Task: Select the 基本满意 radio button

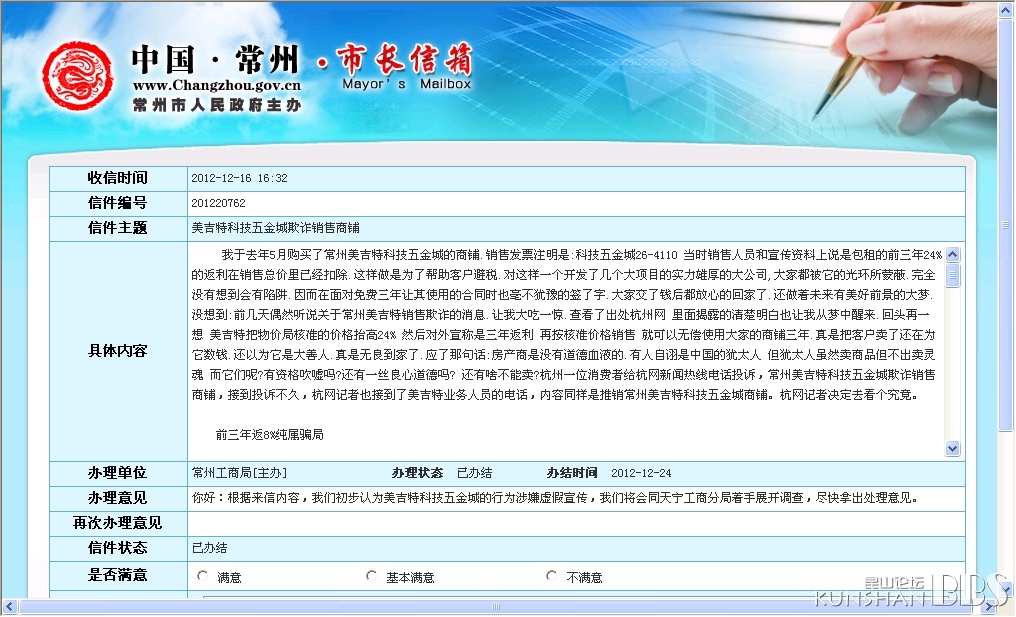Action: 371,576
